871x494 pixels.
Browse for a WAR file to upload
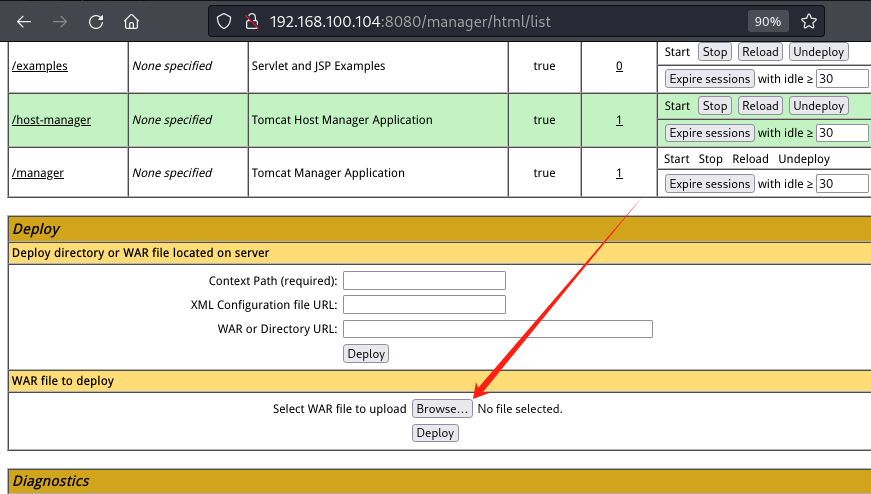(442, 409)
